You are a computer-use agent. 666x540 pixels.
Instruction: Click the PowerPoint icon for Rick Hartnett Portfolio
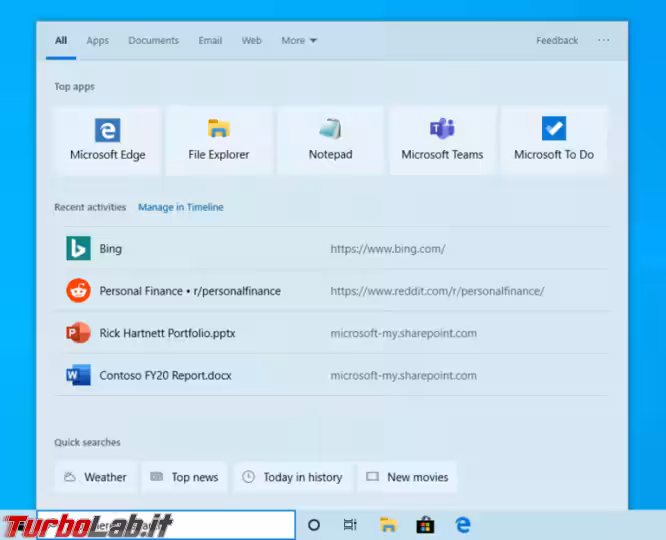(x=78, y=333)
